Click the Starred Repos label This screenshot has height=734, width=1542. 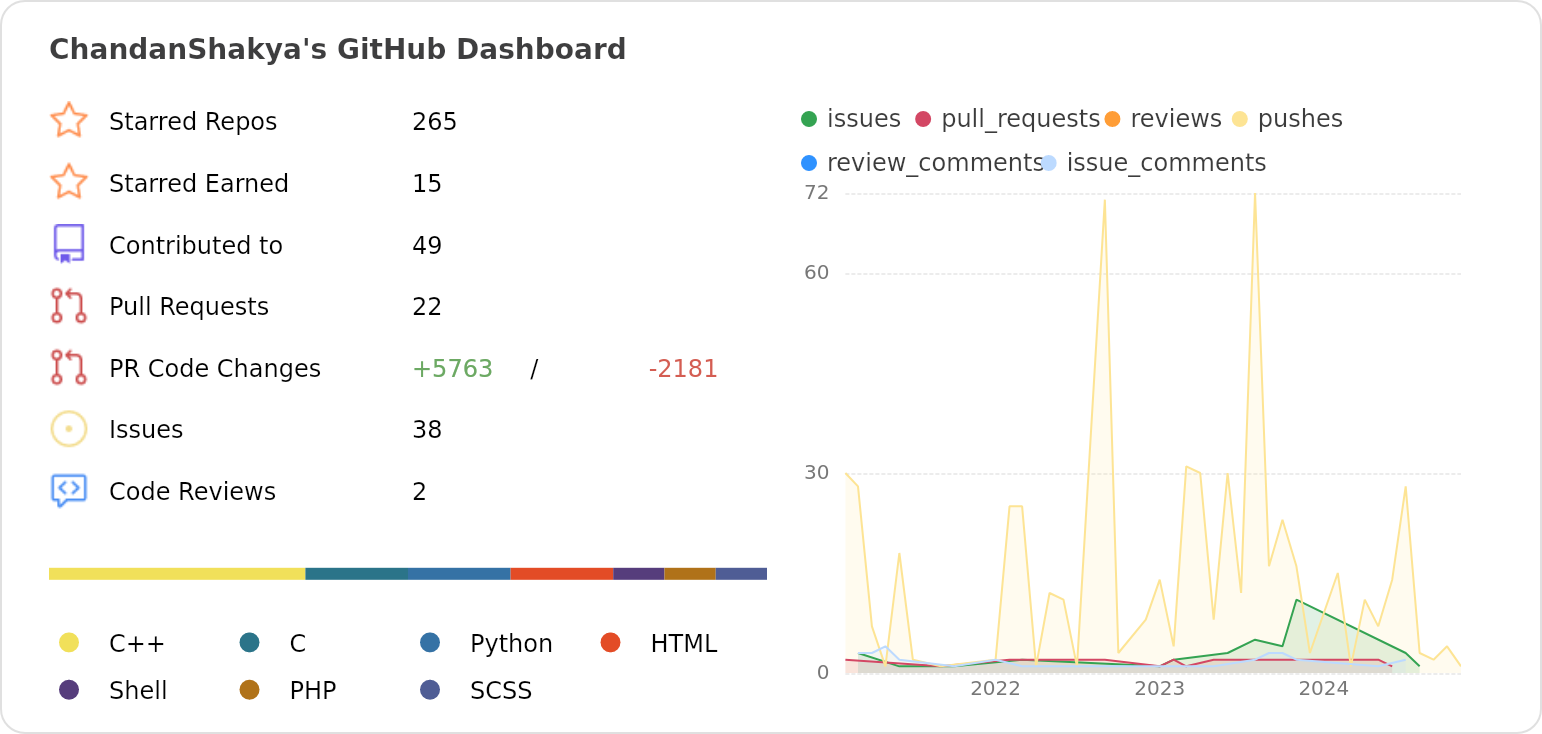[x=193, y=122]
